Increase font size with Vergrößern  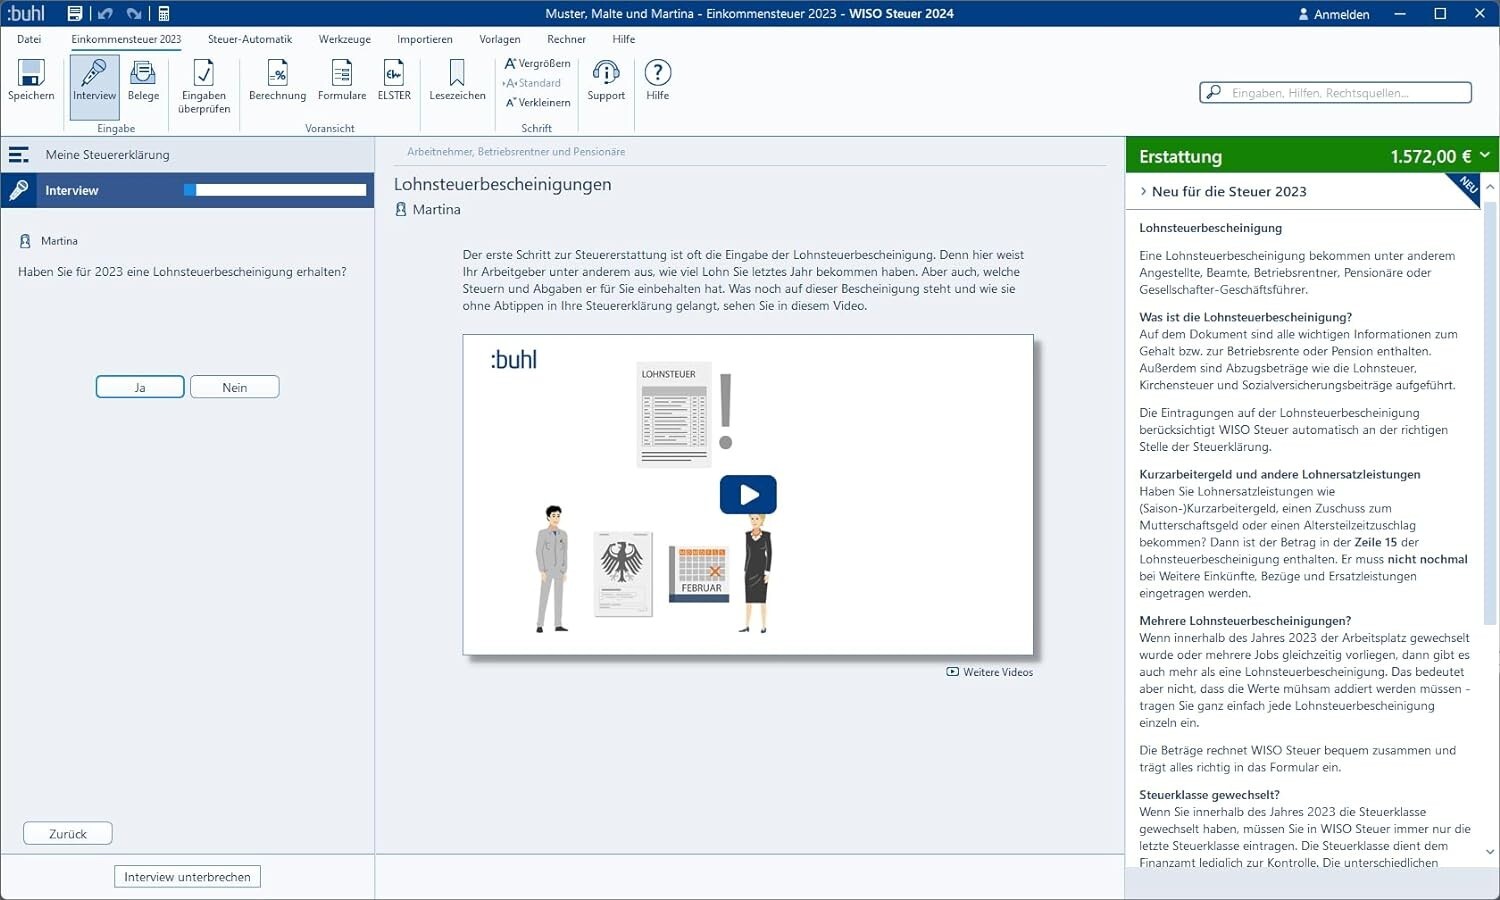[x=537, y=63]
